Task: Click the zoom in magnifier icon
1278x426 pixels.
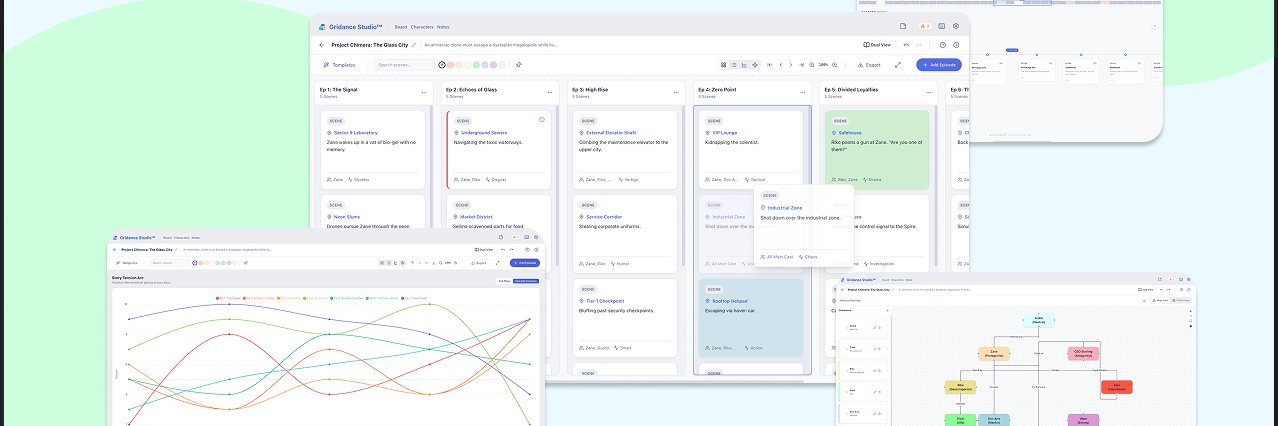Action: click(x=834, y=65)
